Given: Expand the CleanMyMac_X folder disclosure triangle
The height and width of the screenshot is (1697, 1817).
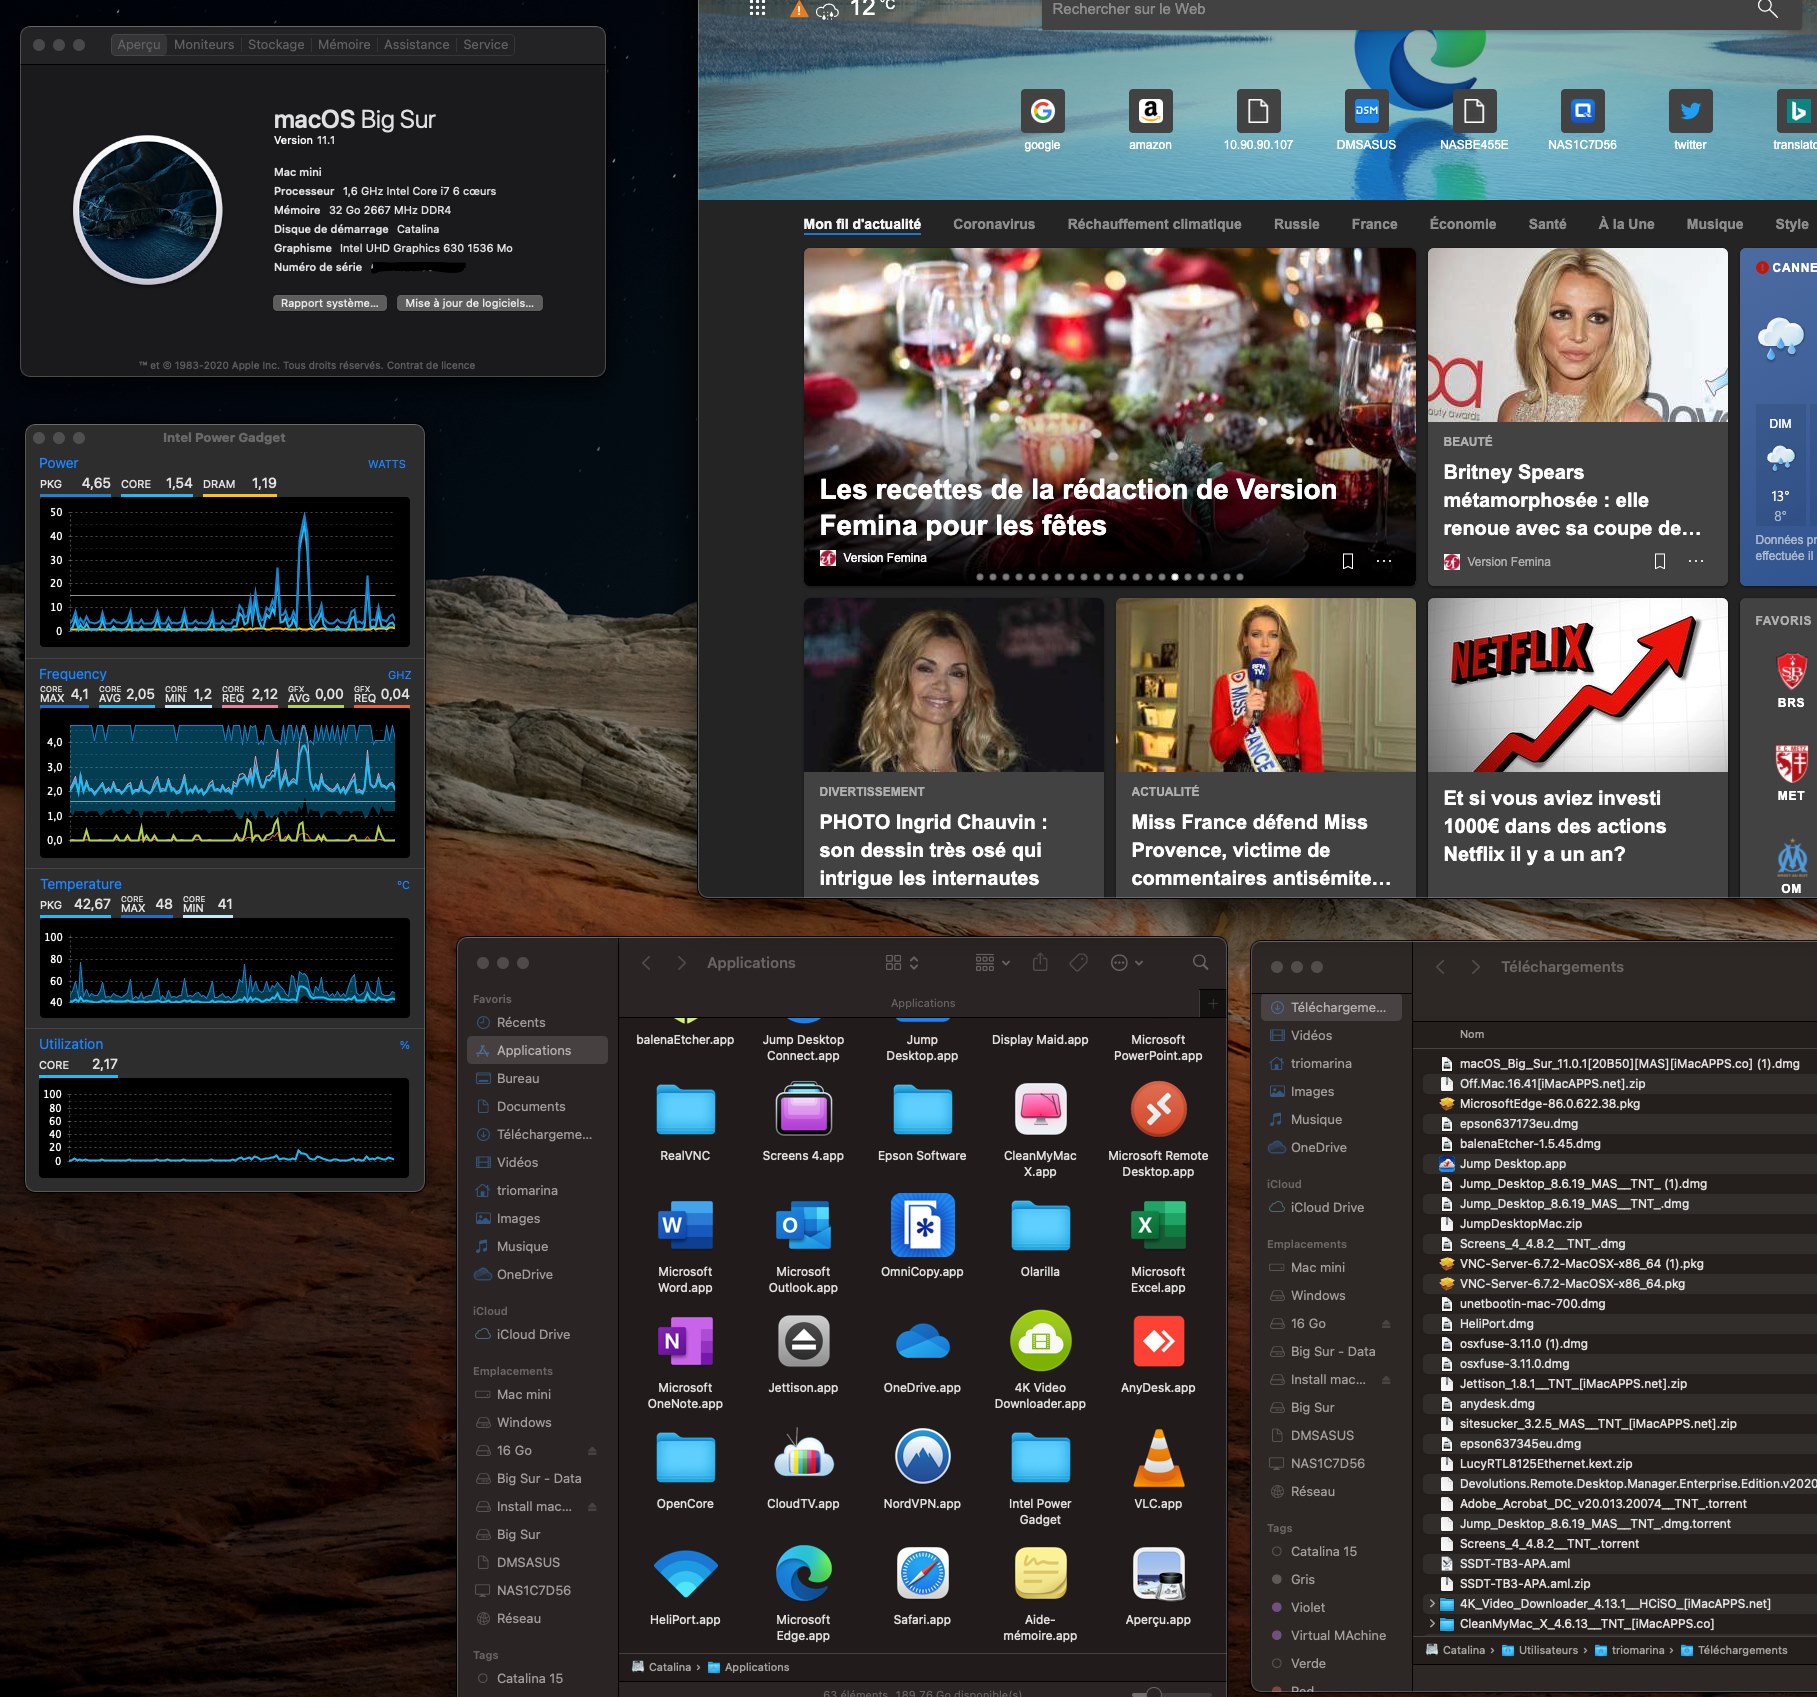Looking at the screenshot, I should [1432, 1623].
